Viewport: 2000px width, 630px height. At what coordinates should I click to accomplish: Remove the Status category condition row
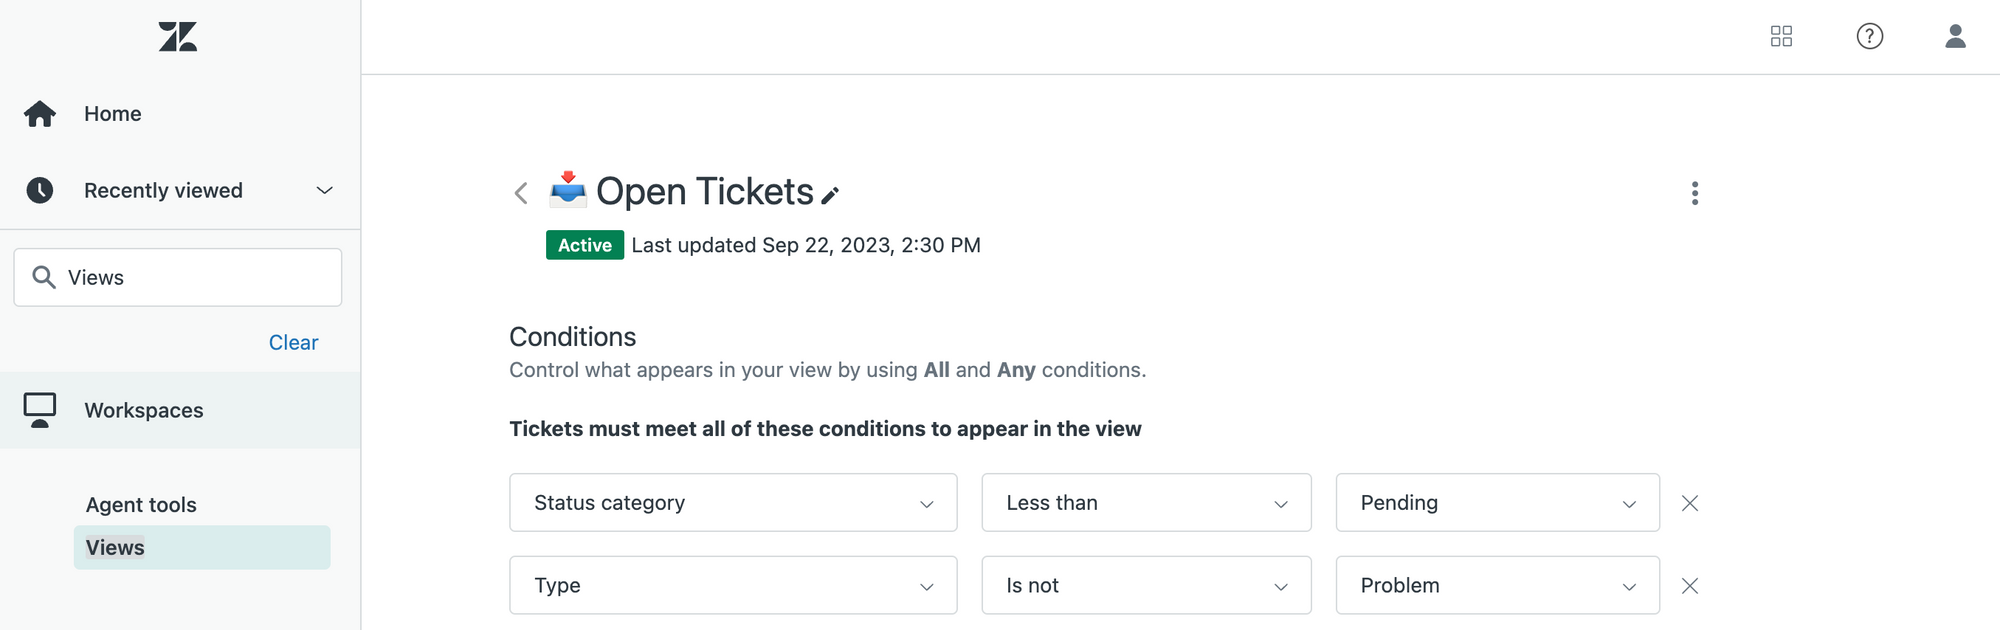(1690, 503)
